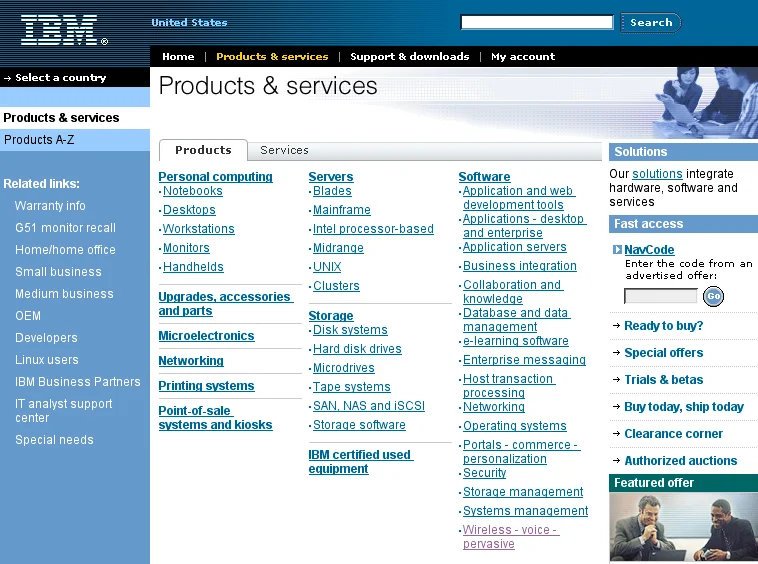Open Support & downloads menu
Viewport: 758px width, 564px height.
(x=409, y=57)
